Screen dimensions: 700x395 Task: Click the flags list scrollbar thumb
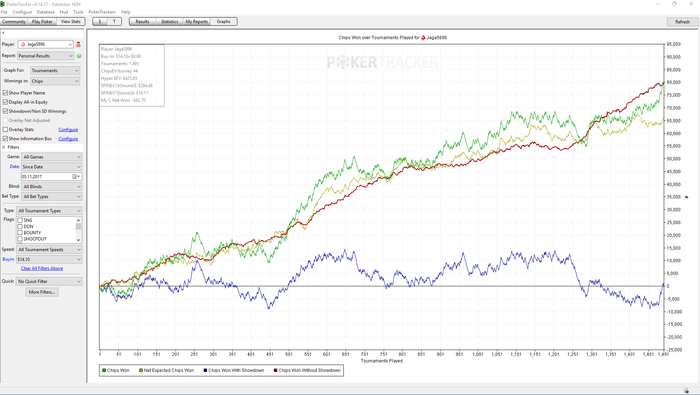(x=79, y=226)
